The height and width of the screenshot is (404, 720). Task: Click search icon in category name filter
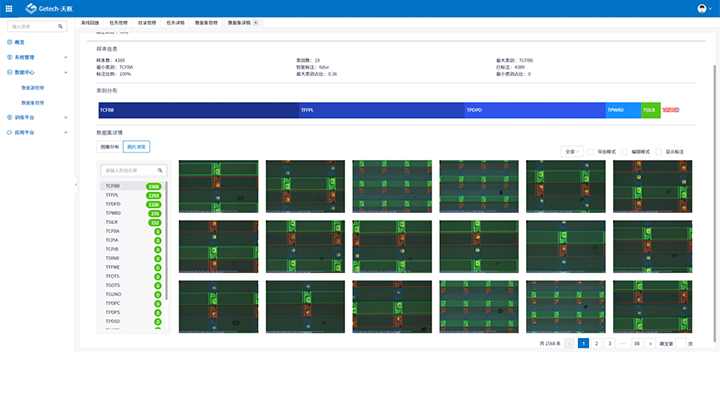159,170
